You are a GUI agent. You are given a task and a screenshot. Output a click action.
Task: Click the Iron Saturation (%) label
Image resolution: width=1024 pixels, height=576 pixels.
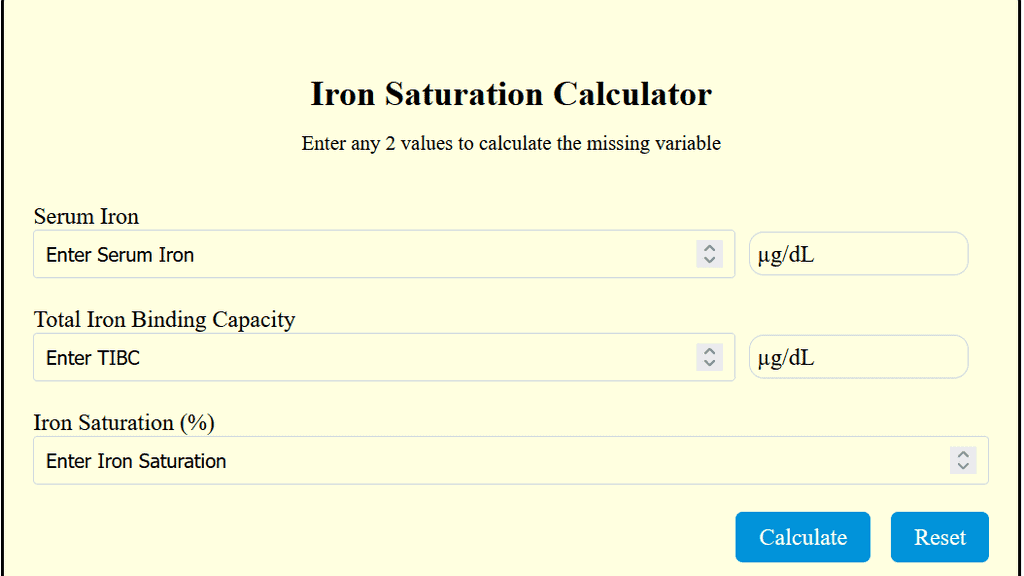[124, 422]
